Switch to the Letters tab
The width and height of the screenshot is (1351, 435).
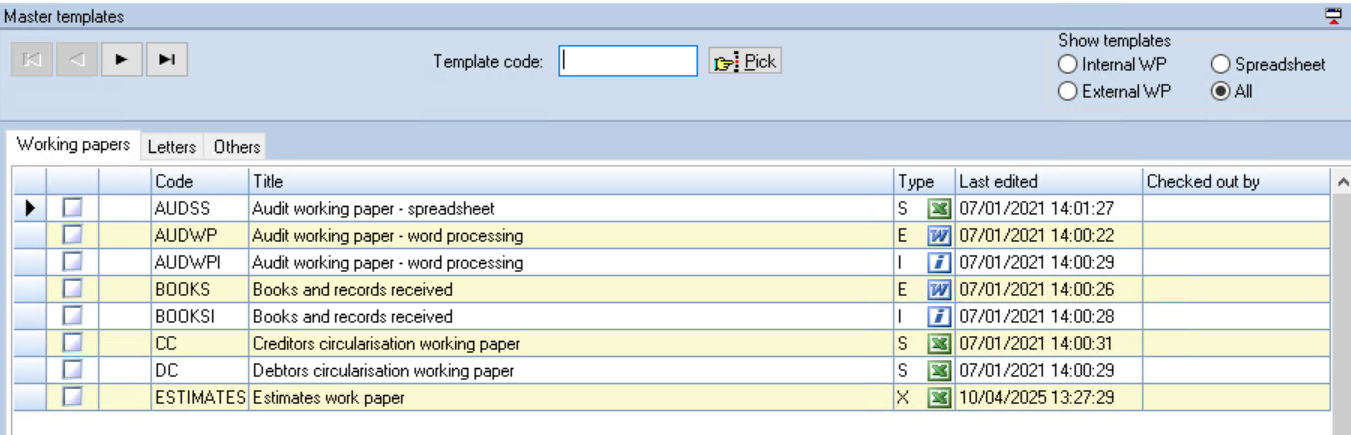(x=172, y=147)
